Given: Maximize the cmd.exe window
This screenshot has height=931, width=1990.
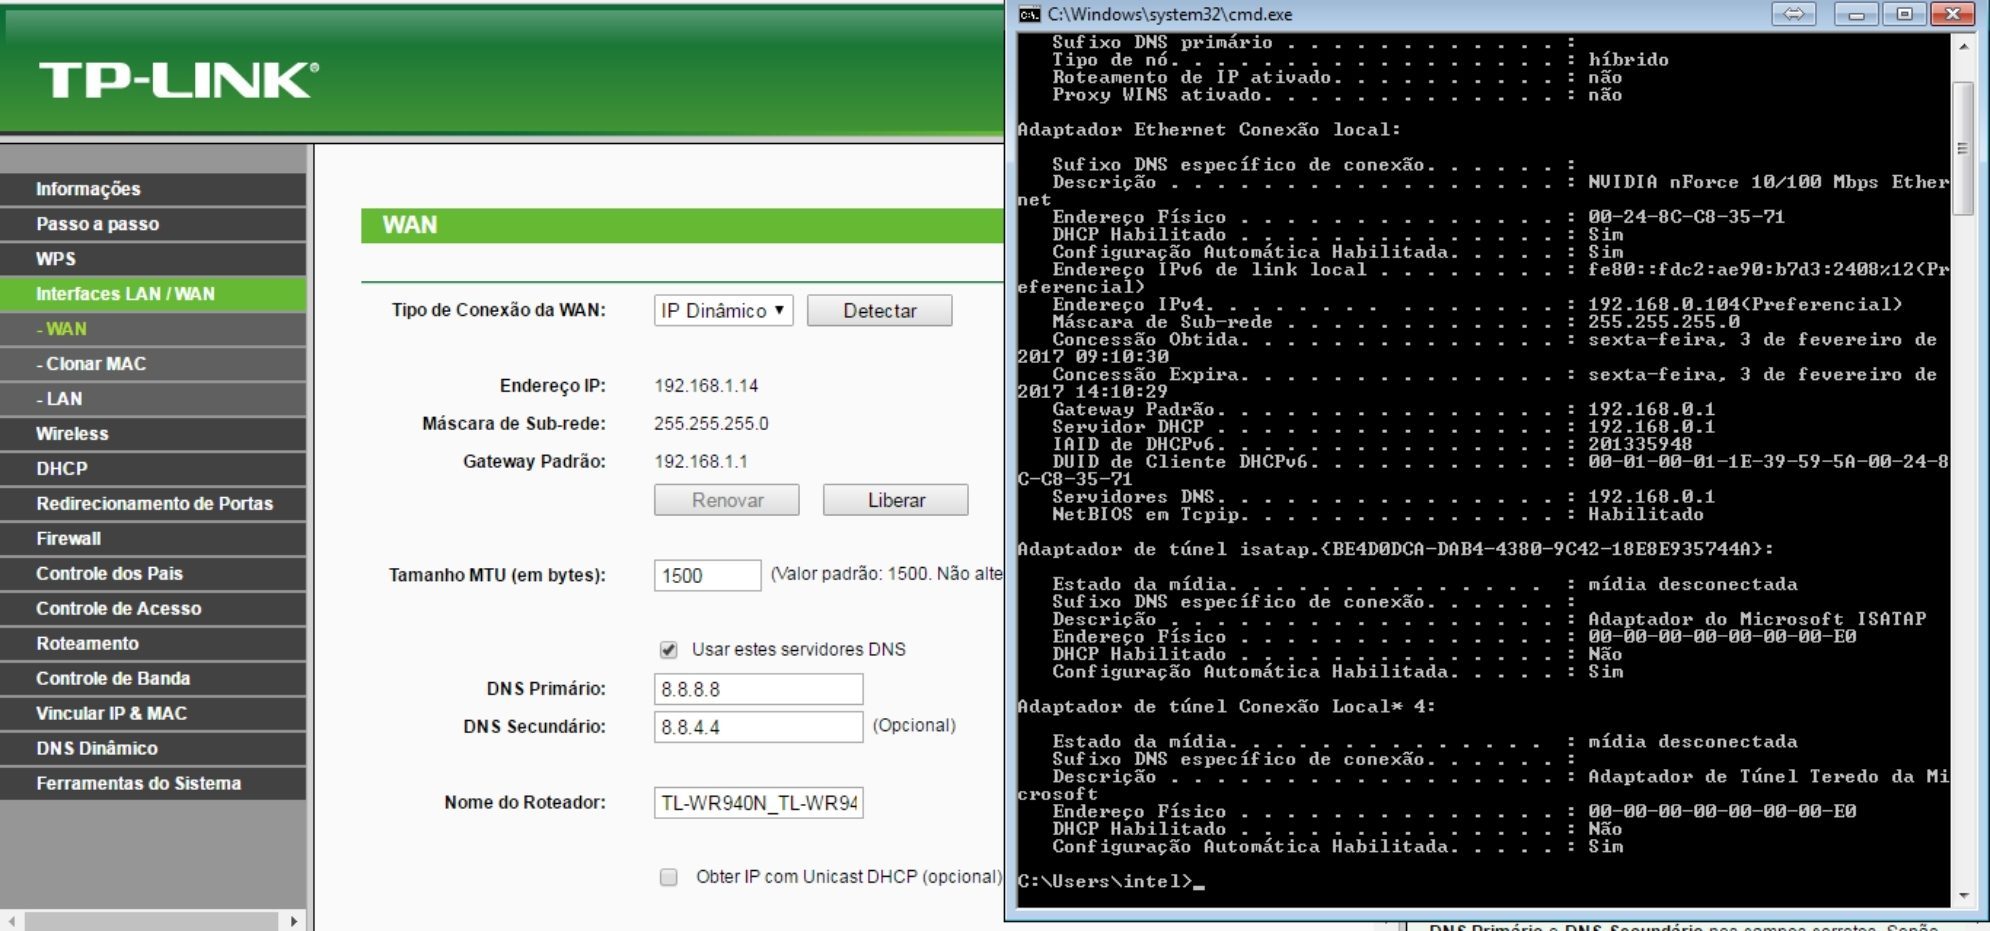Looking at the screenshot, I should (x=1904, y=14).
